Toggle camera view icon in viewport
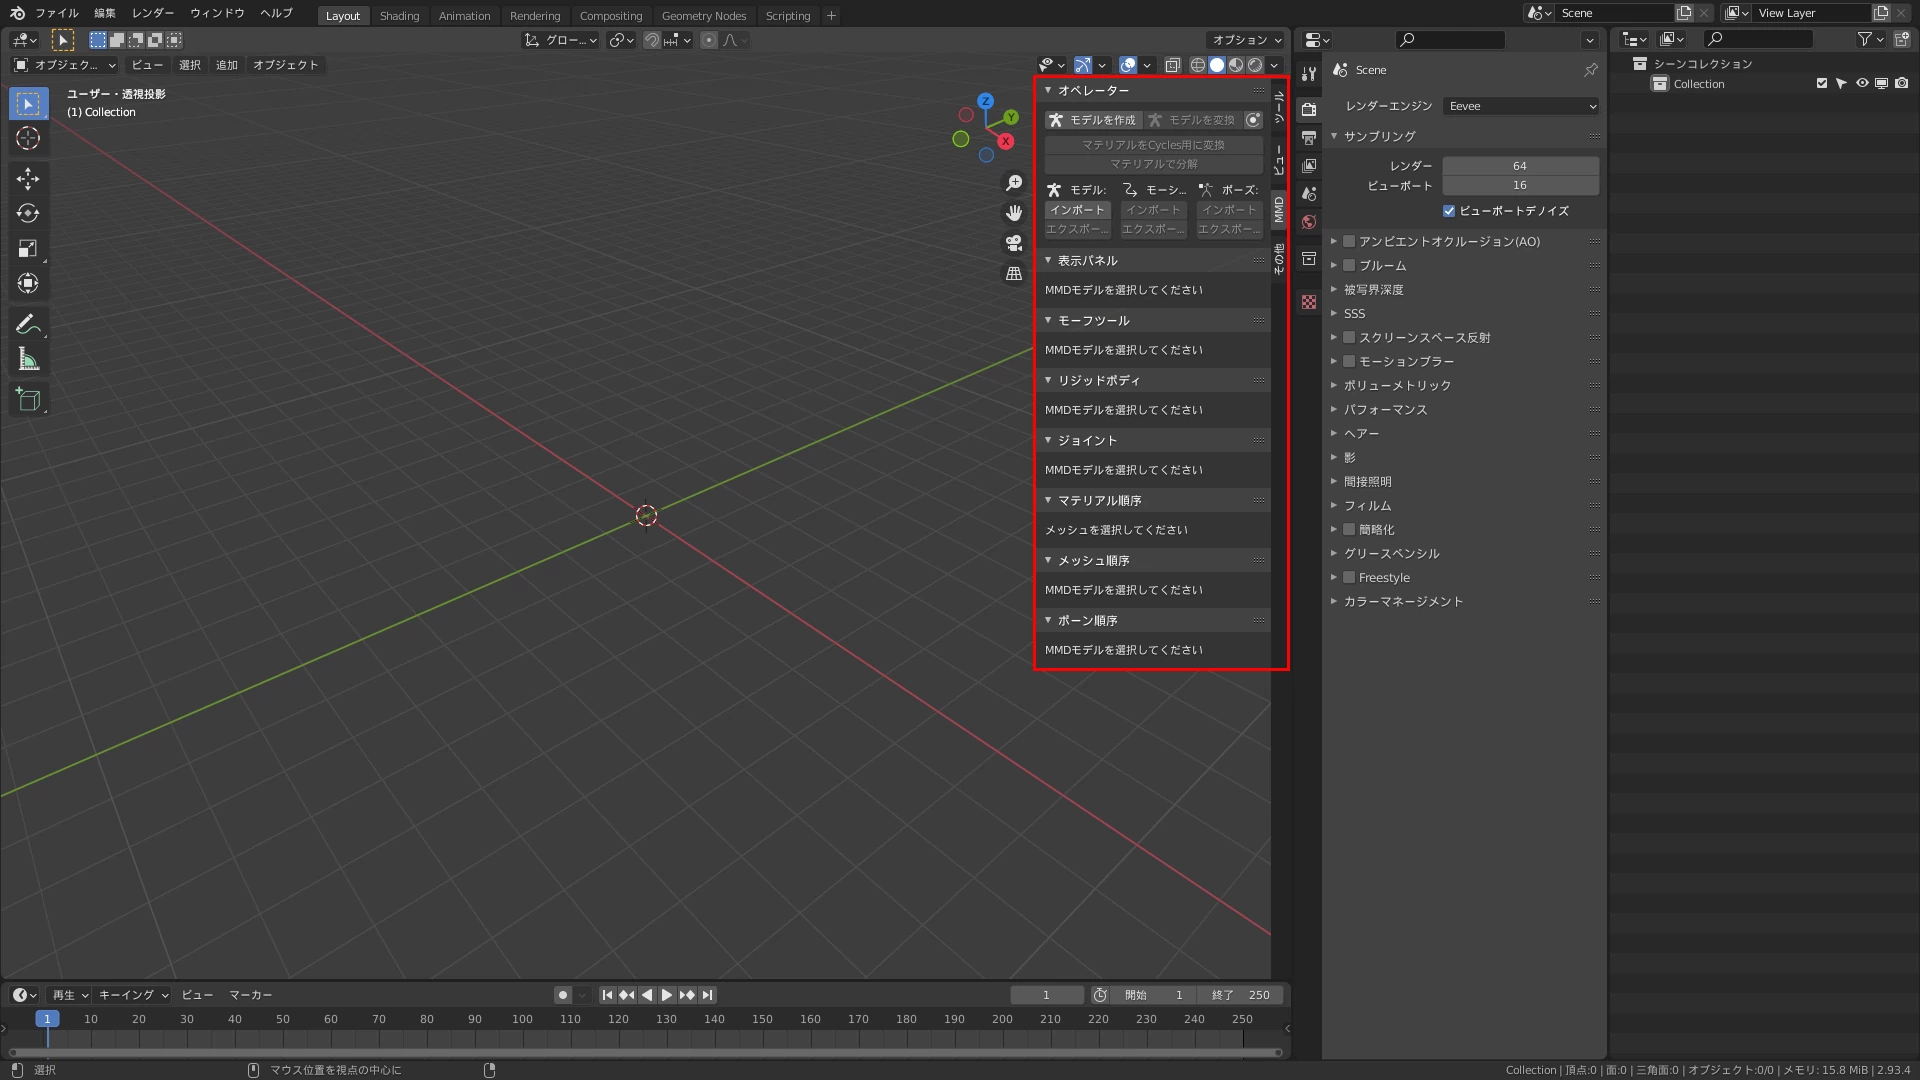 point(1014,243)
